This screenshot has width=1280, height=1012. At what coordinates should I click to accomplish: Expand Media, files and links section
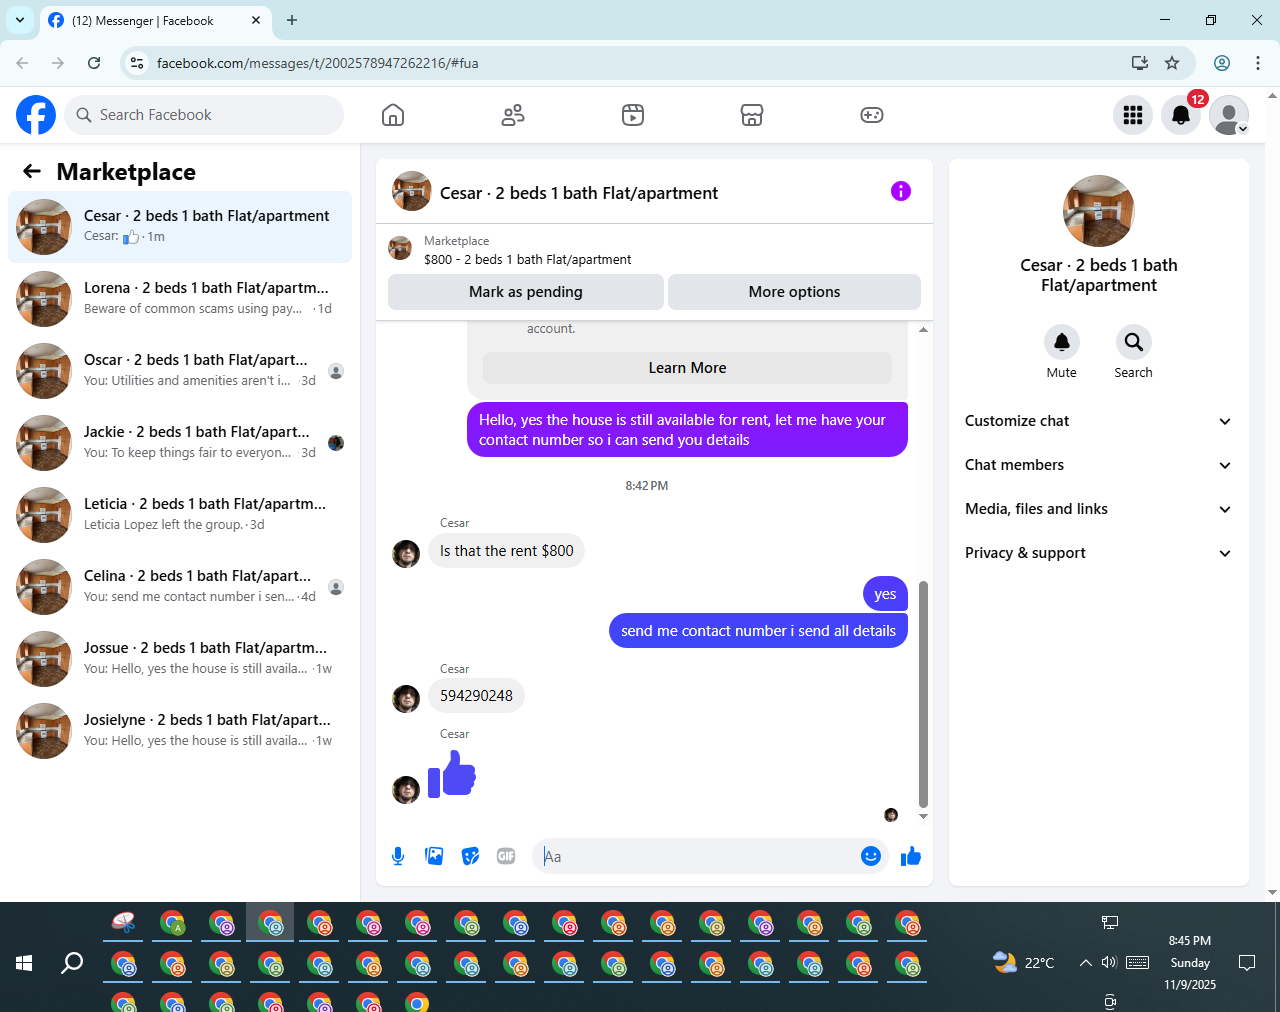pyautogui.click(x=1099, y=509)
